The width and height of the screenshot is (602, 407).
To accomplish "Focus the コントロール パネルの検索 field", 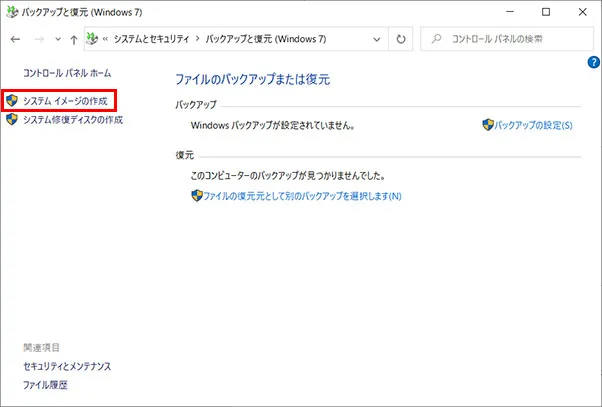I will [x=507, y=39].
